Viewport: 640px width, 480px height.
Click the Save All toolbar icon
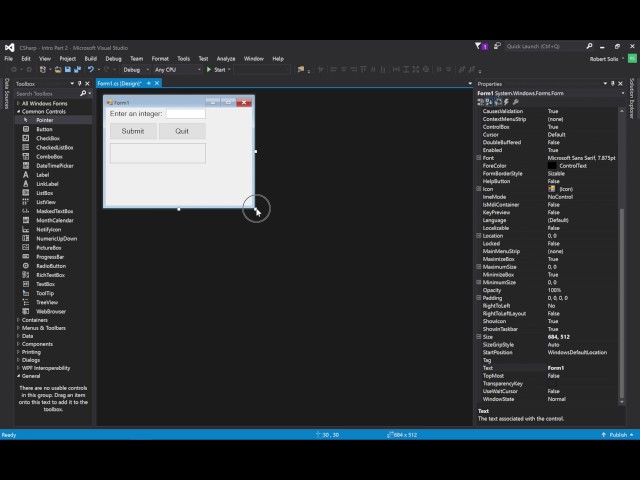(77, 70)
